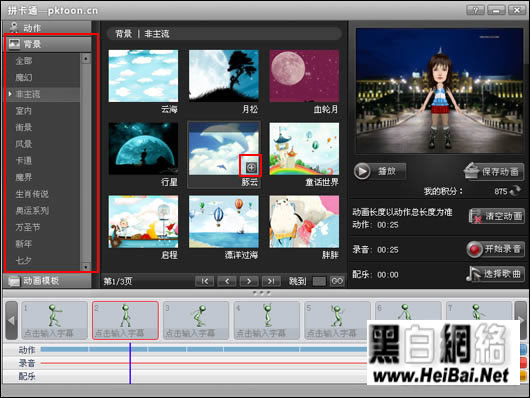Image resolution: width=530 pixels, height=398 pixels.
Task: Go to next page of backgrounds
Action: click(249, 281)
